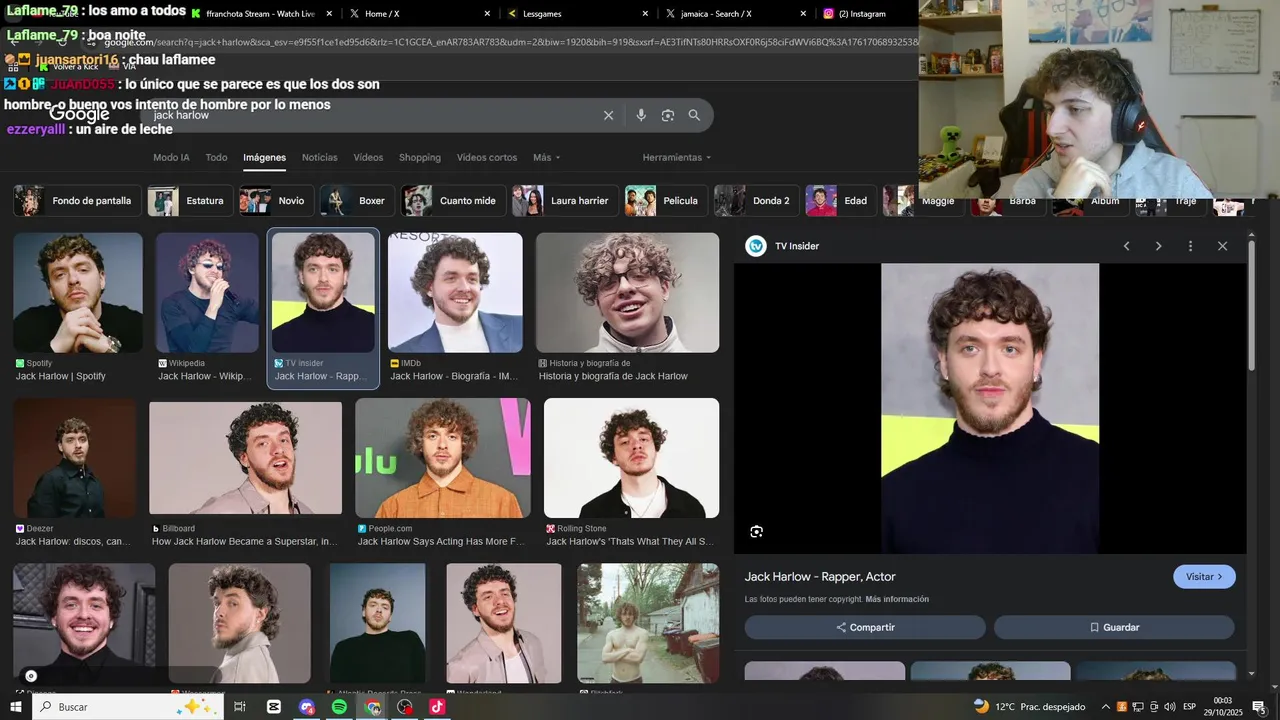The height and width of the screenshot is (720, 1280).
Task: Open the Más información copyright link
Action: pyautogui.click(x=897, y=599)
